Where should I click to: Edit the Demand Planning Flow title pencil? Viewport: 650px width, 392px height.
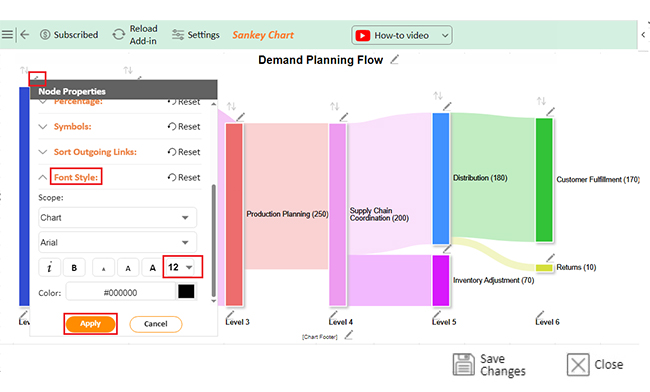coord(394,60)
